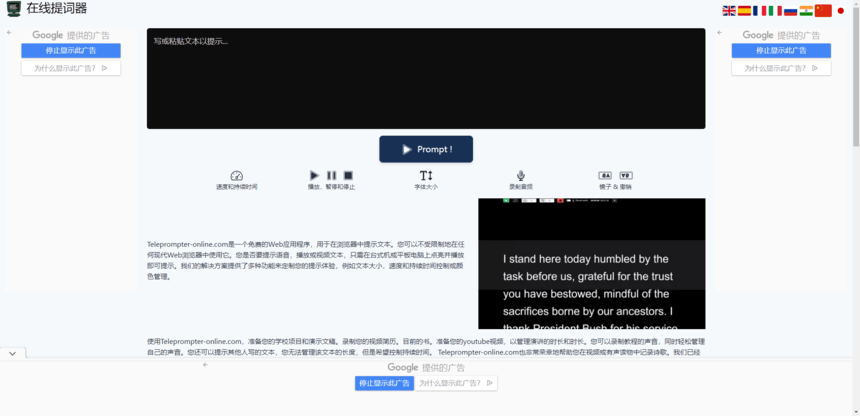Screen dimensions: 860x416
Task: Click inside the dark script text area
Action: 426,78
